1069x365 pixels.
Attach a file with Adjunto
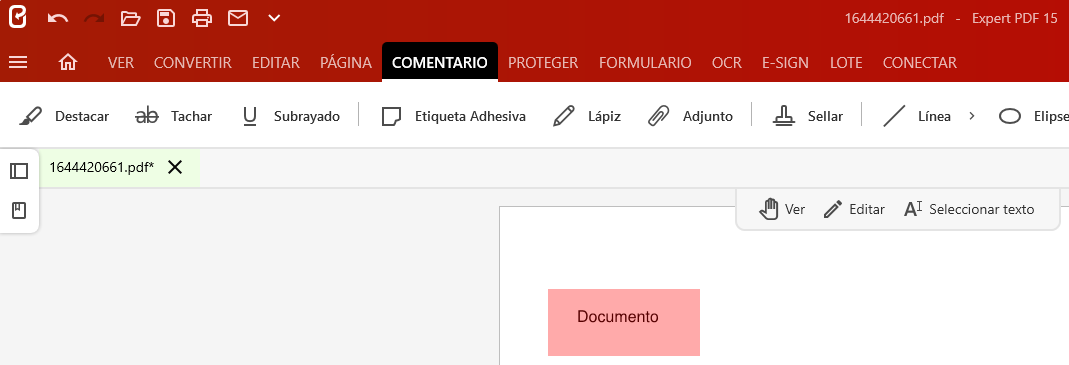tap(690, 117)
